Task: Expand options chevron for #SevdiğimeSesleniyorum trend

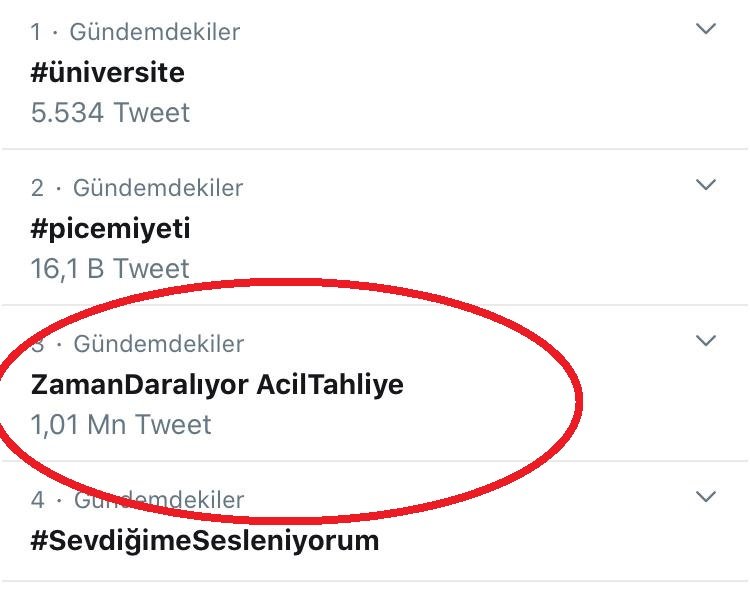Action: pos(706,496)
